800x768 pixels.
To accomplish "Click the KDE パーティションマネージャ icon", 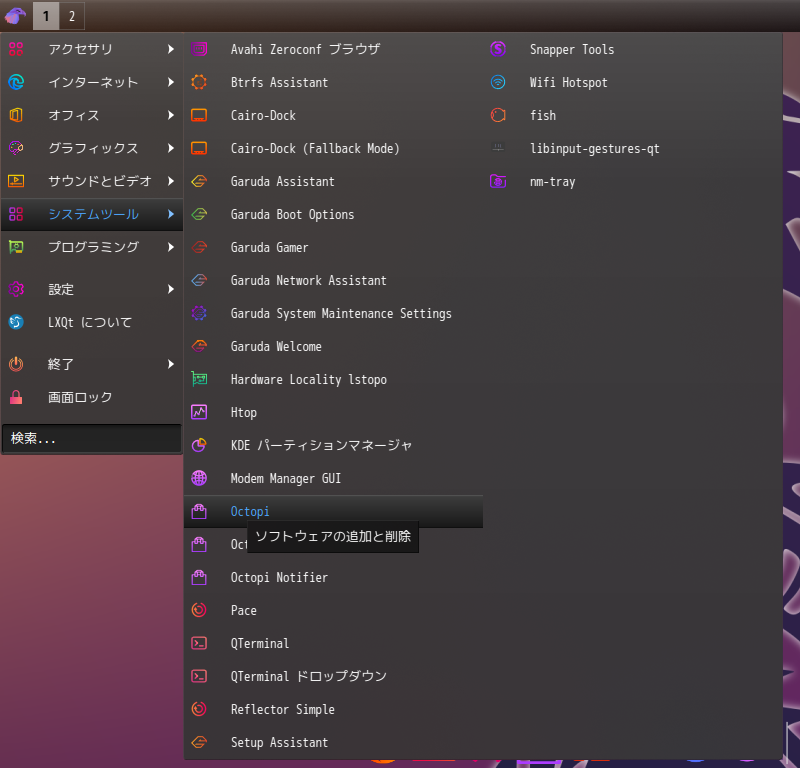I will (x=199, y=445).
